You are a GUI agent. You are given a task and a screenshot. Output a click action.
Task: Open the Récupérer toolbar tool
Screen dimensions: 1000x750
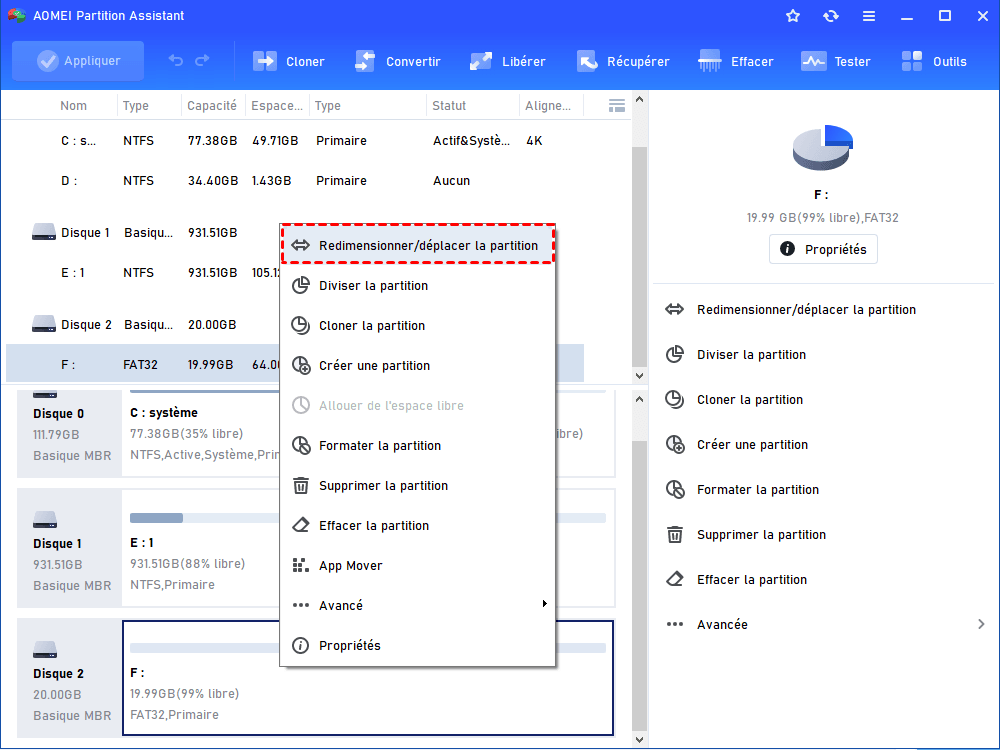point(623,61)
